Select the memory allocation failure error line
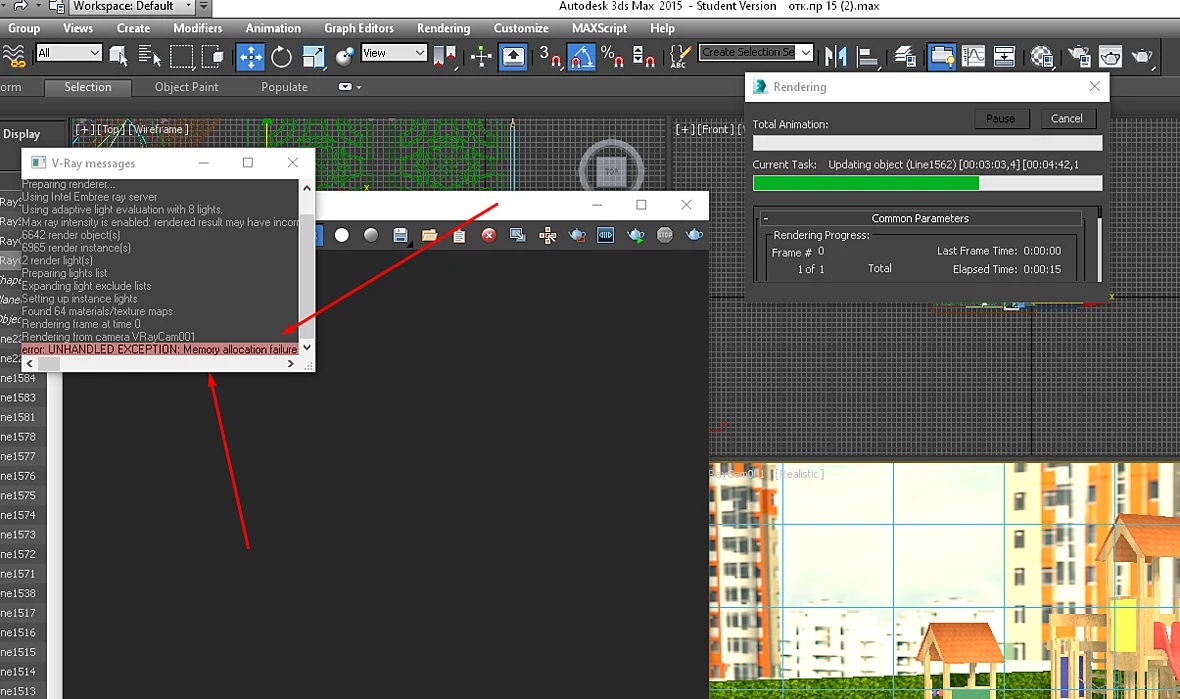 160,349
